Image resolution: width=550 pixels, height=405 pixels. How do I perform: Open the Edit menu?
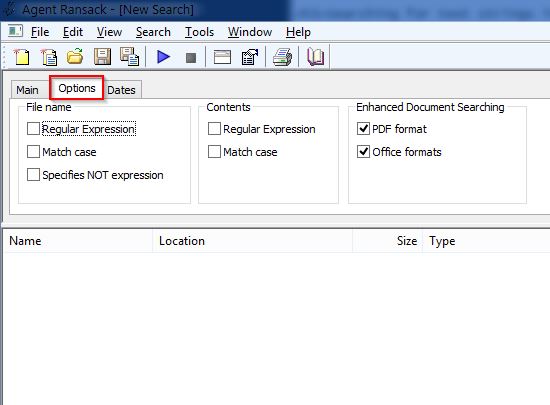(73, 32)
